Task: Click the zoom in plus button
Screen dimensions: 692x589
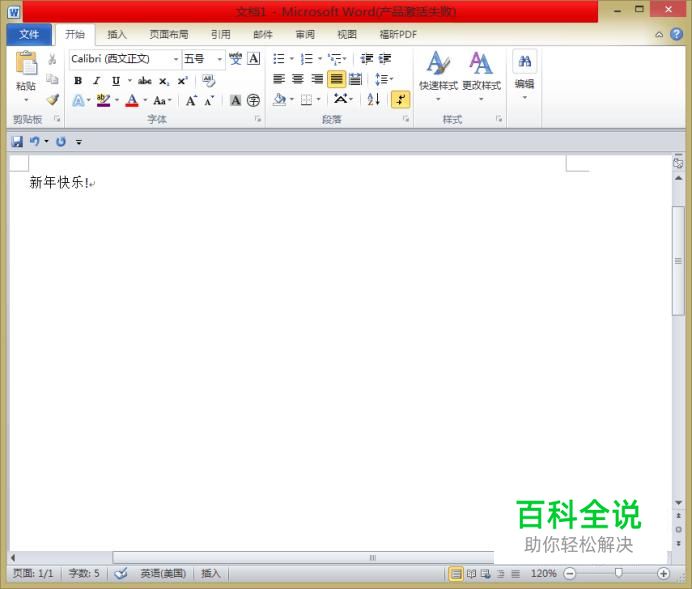Action: pyautogui.click(x=663, y=574)
